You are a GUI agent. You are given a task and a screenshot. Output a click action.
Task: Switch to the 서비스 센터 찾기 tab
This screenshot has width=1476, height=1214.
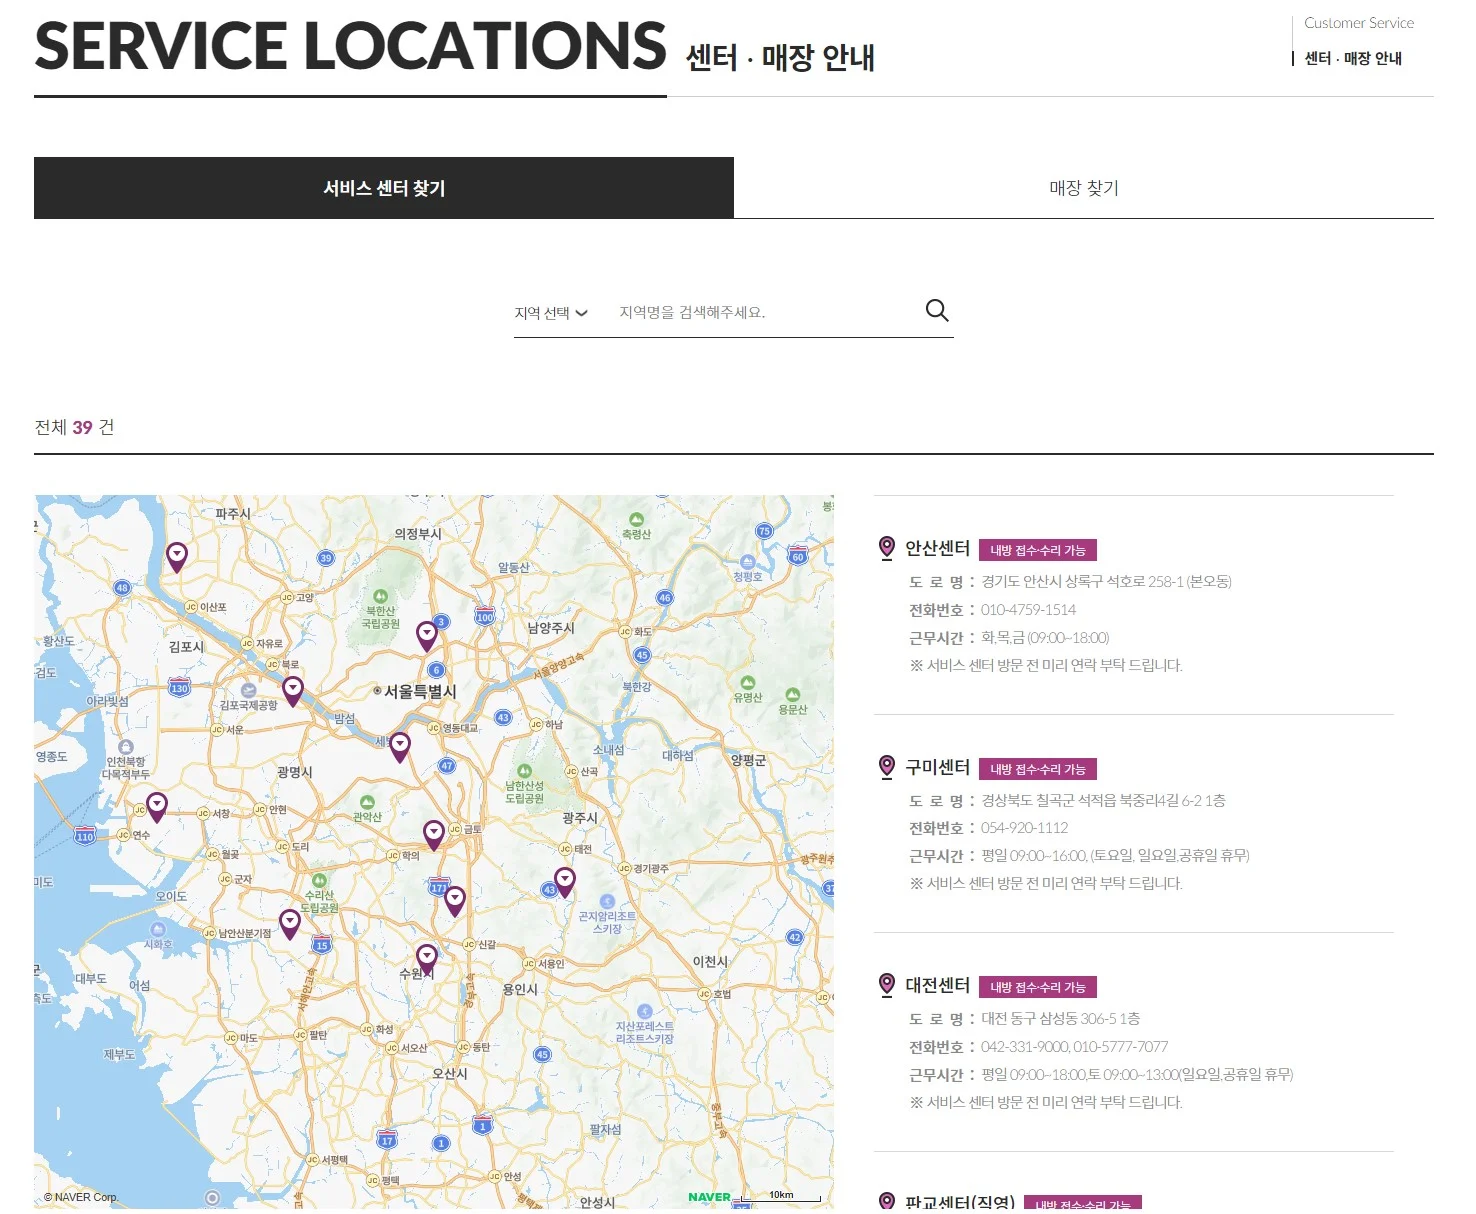(384, 188)
